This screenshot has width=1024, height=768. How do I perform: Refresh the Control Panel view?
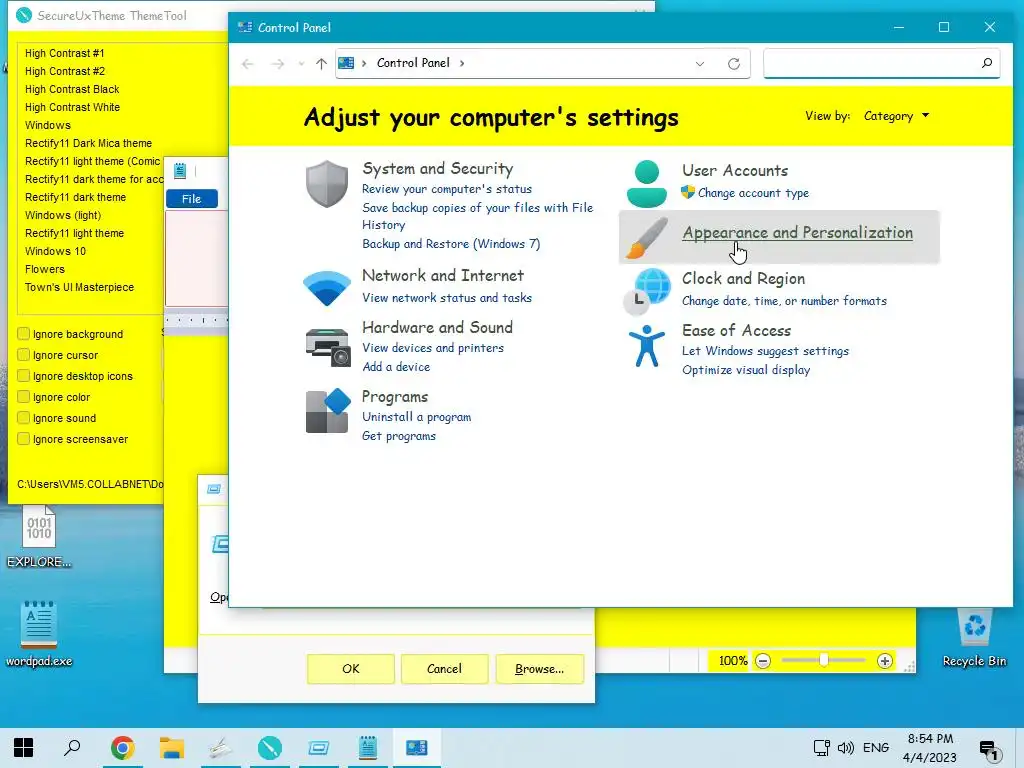click(x=734, y=63)
